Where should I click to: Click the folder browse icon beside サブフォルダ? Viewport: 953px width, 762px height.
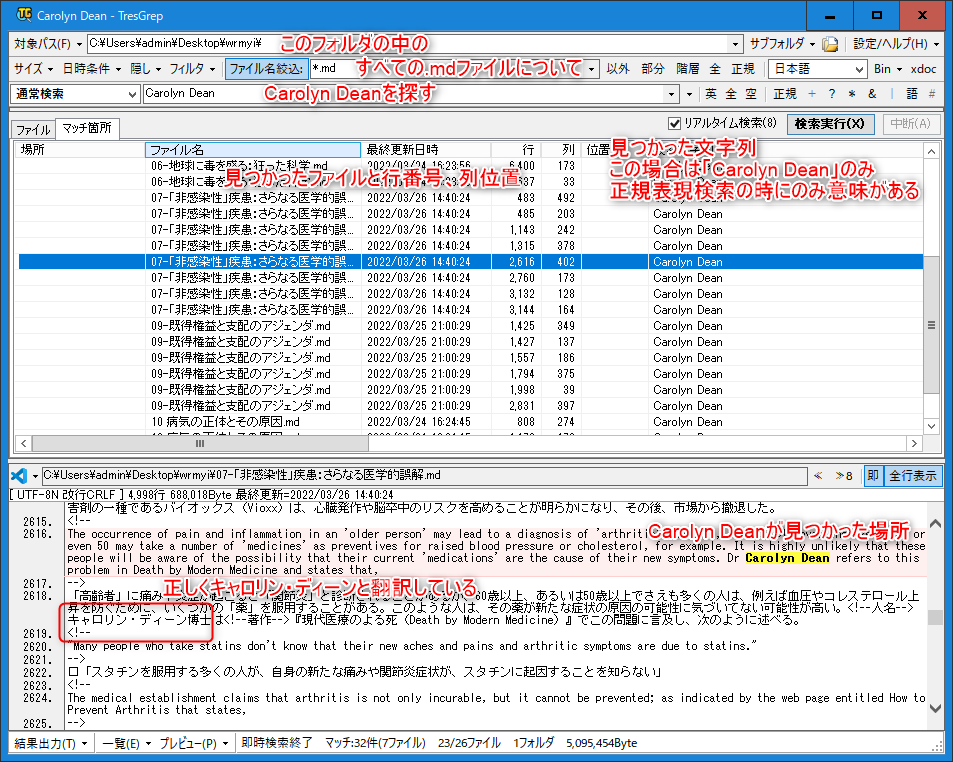coord(830,44)
